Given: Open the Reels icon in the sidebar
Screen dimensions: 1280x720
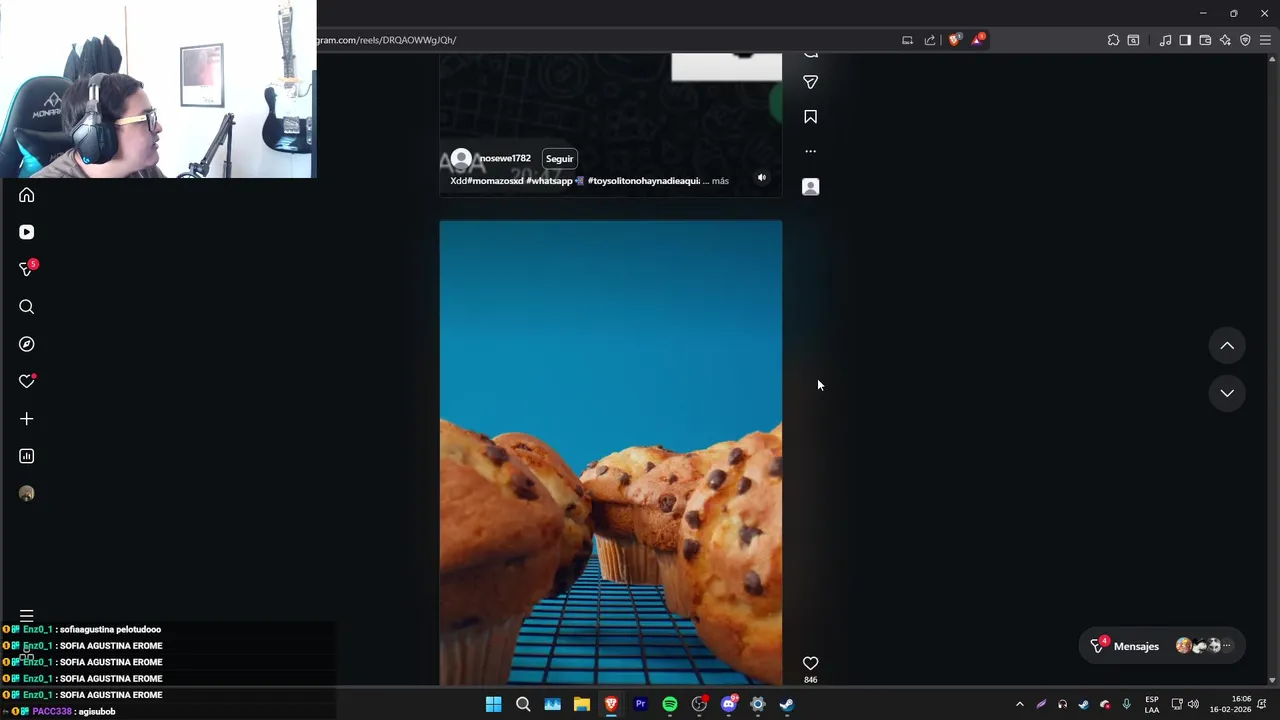Looking at the screenshot, I should [x=27, y=232].
